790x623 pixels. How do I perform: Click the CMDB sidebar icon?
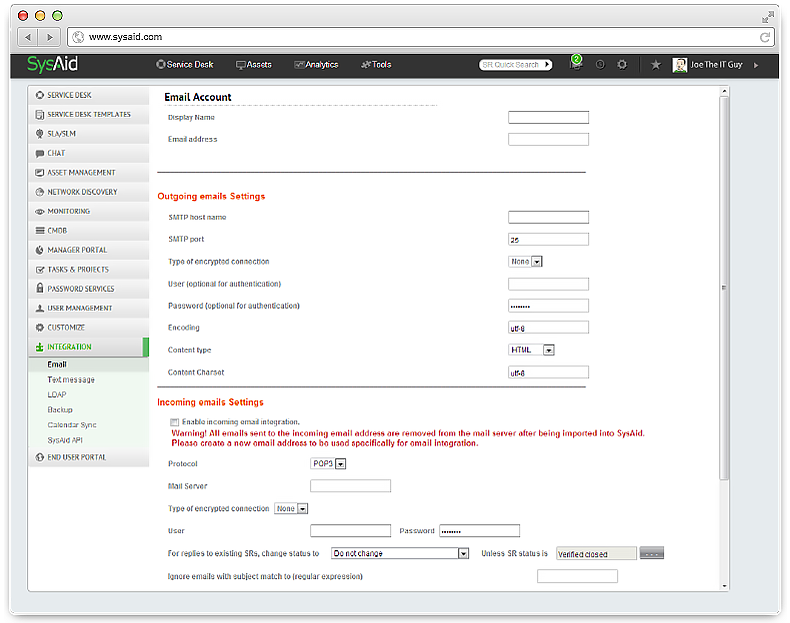pyautogui.click(x=40, y=231)
